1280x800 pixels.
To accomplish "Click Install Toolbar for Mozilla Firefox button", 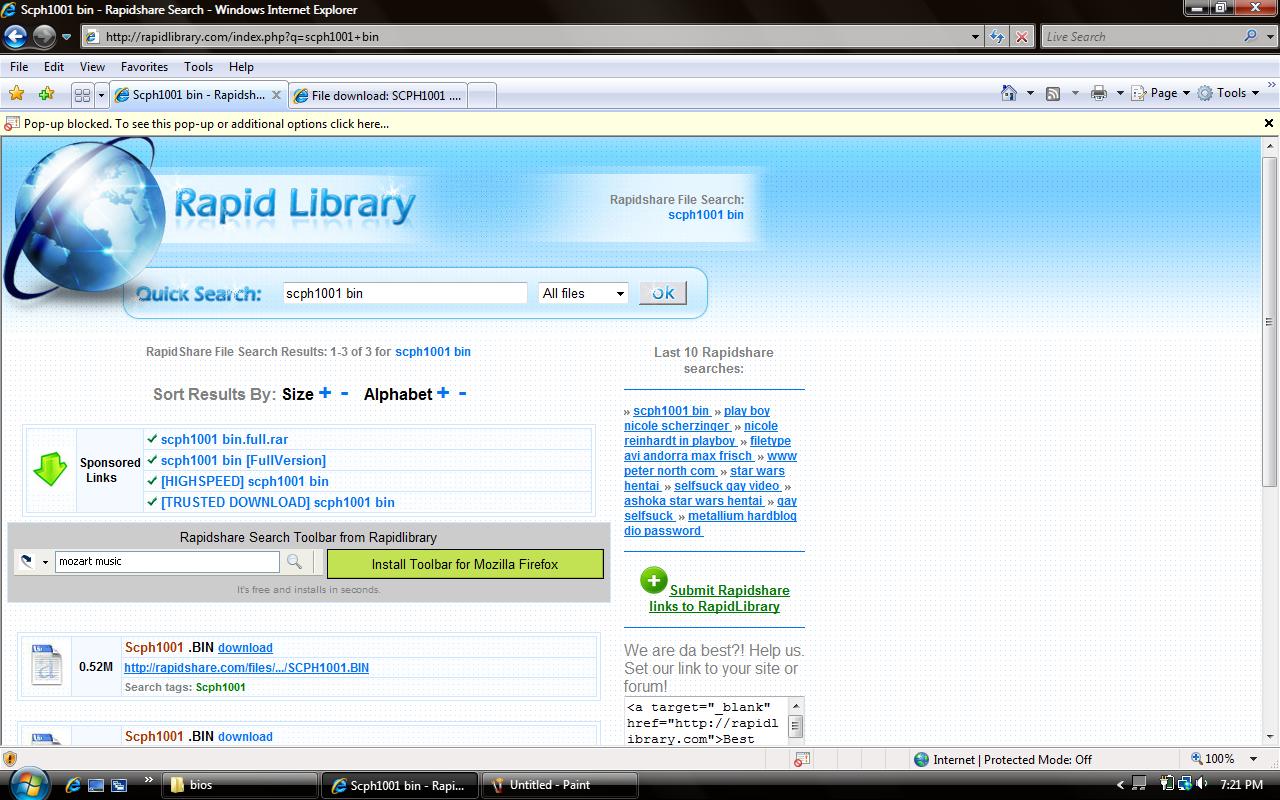I will tap(465, 564).
